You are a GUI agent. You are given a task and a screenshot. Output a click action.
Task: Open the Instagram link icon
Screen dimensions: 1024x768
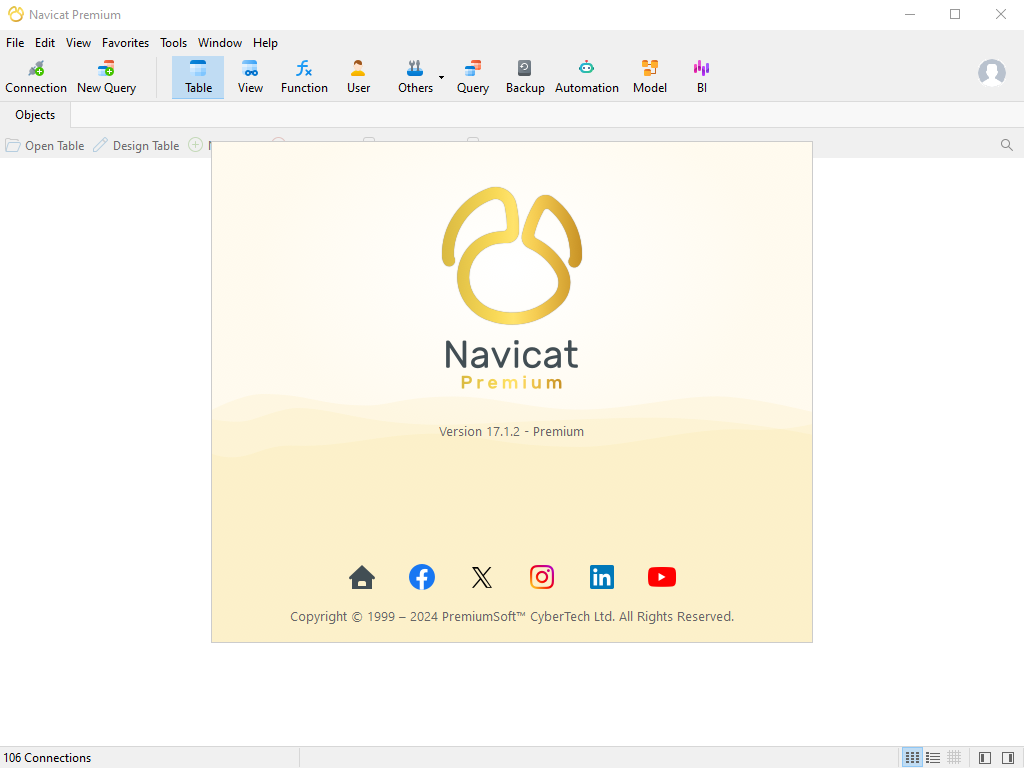point(542,577)
